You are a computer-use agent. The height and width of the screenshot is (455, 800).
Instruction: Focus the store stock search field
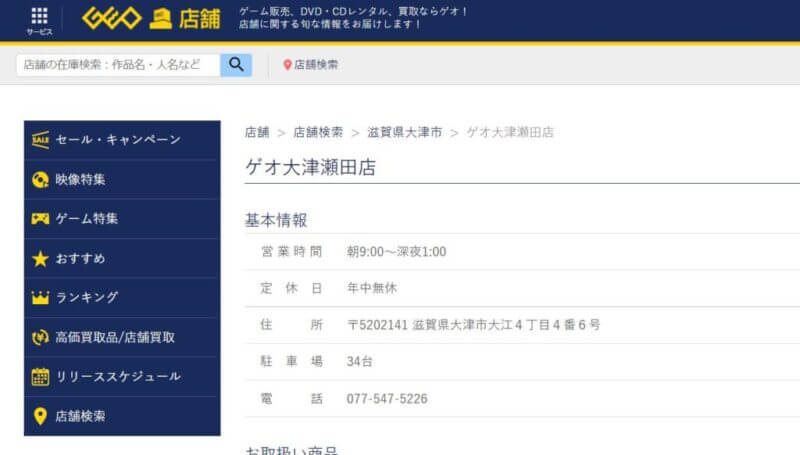coord(118,65)
